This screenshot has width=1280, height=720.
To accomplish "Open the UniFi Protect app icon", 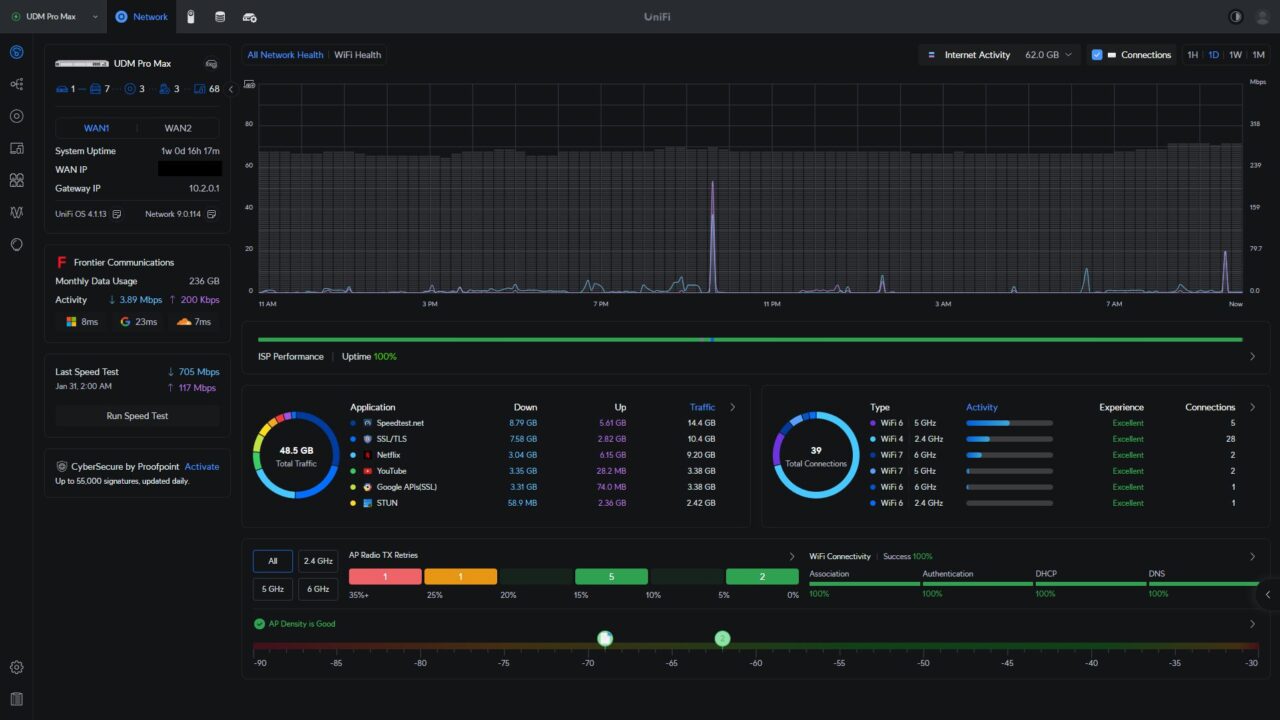I will 190,16.
